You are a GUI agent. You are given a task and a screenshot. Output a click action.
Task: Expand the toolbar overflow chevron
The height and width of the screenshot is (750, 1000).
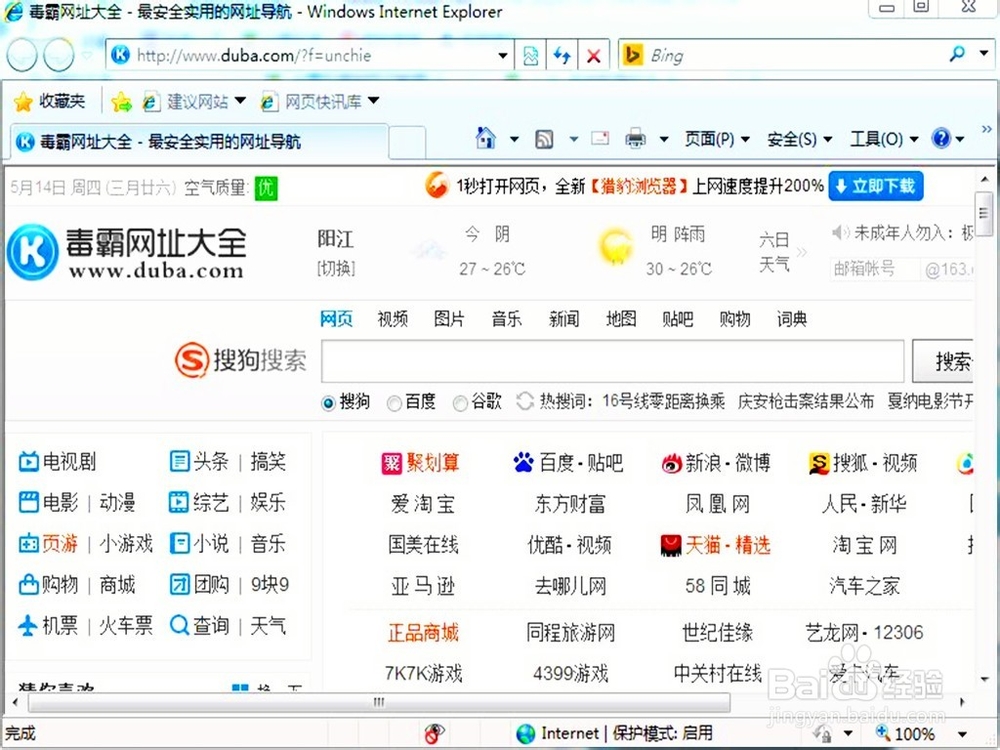[987, 129]
